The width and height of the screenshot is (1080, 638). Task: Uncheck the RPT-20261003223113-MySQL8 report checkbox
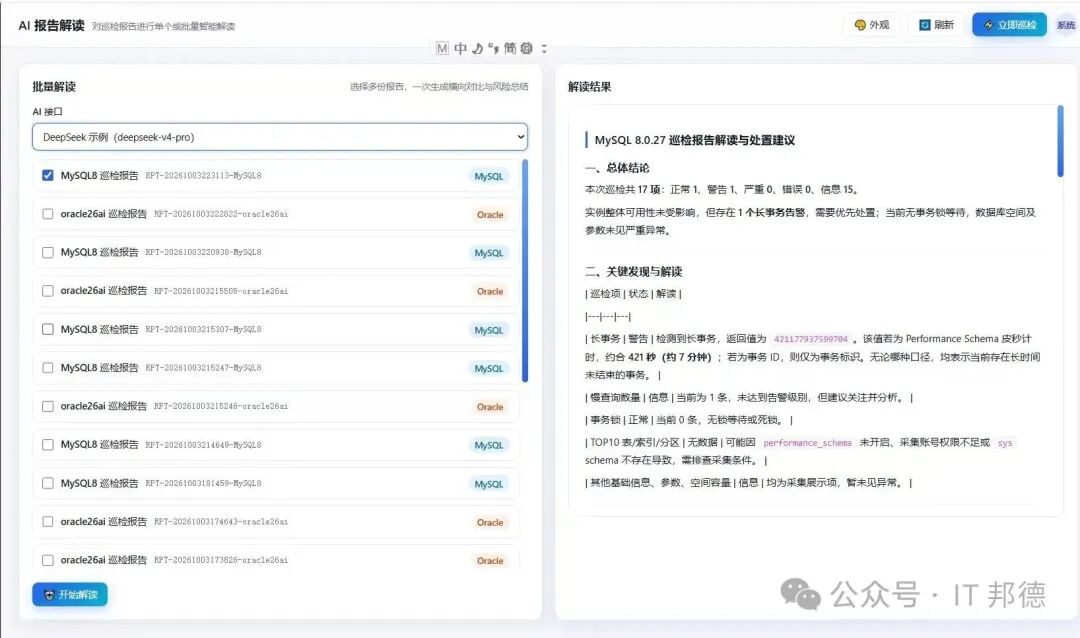48,176
